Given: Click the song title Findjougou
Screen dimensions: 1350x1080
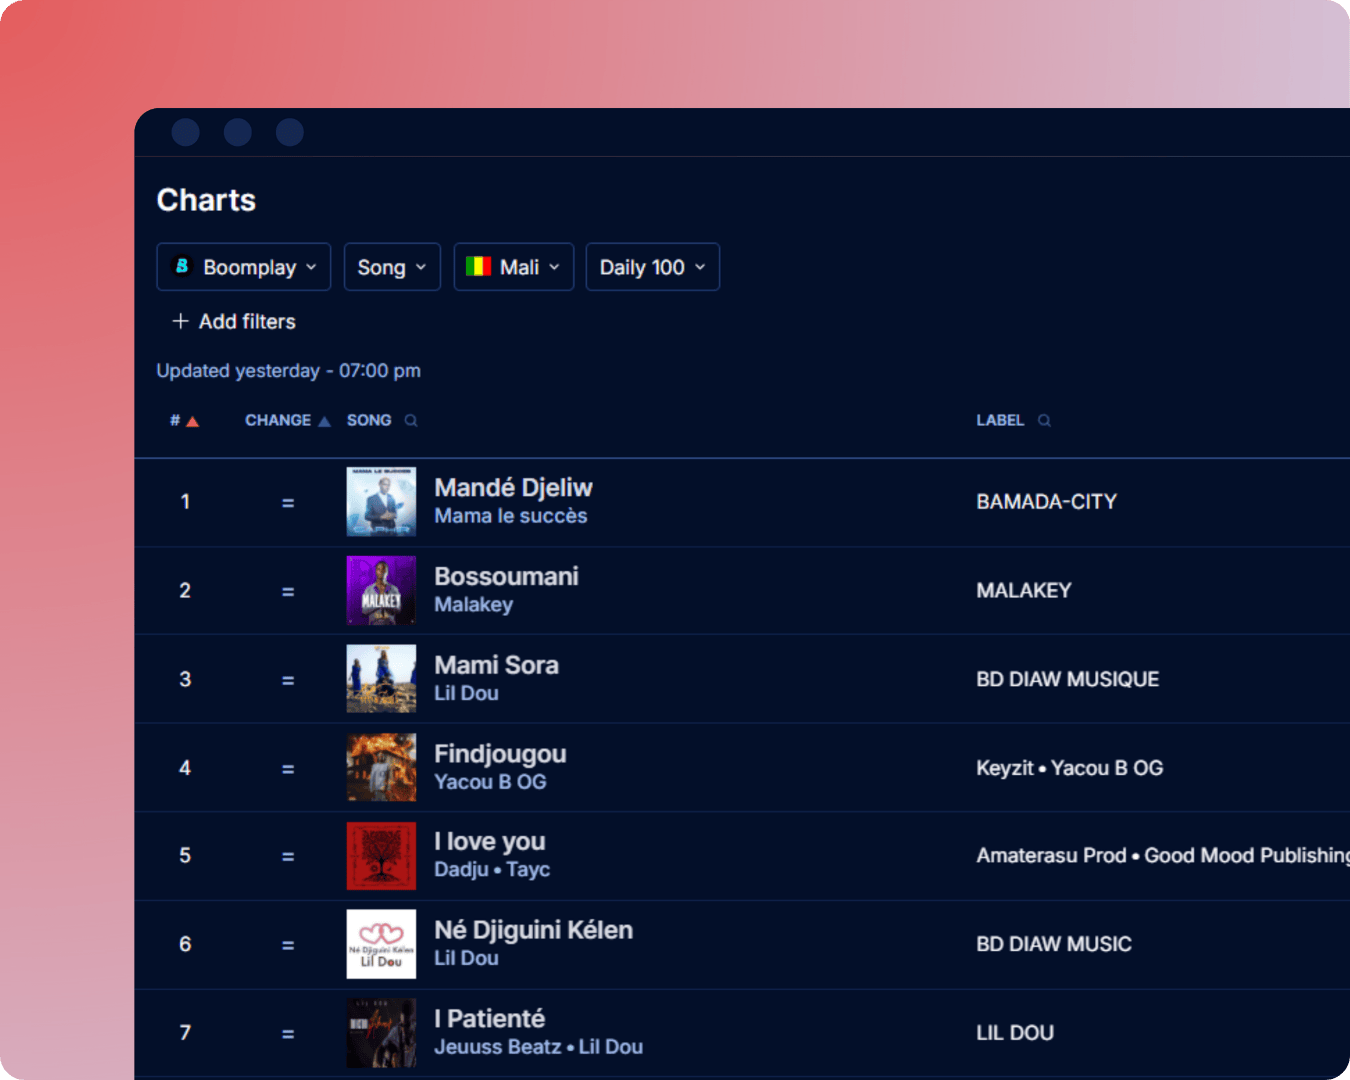Looking at the screenshot, I should coord(500,753).
